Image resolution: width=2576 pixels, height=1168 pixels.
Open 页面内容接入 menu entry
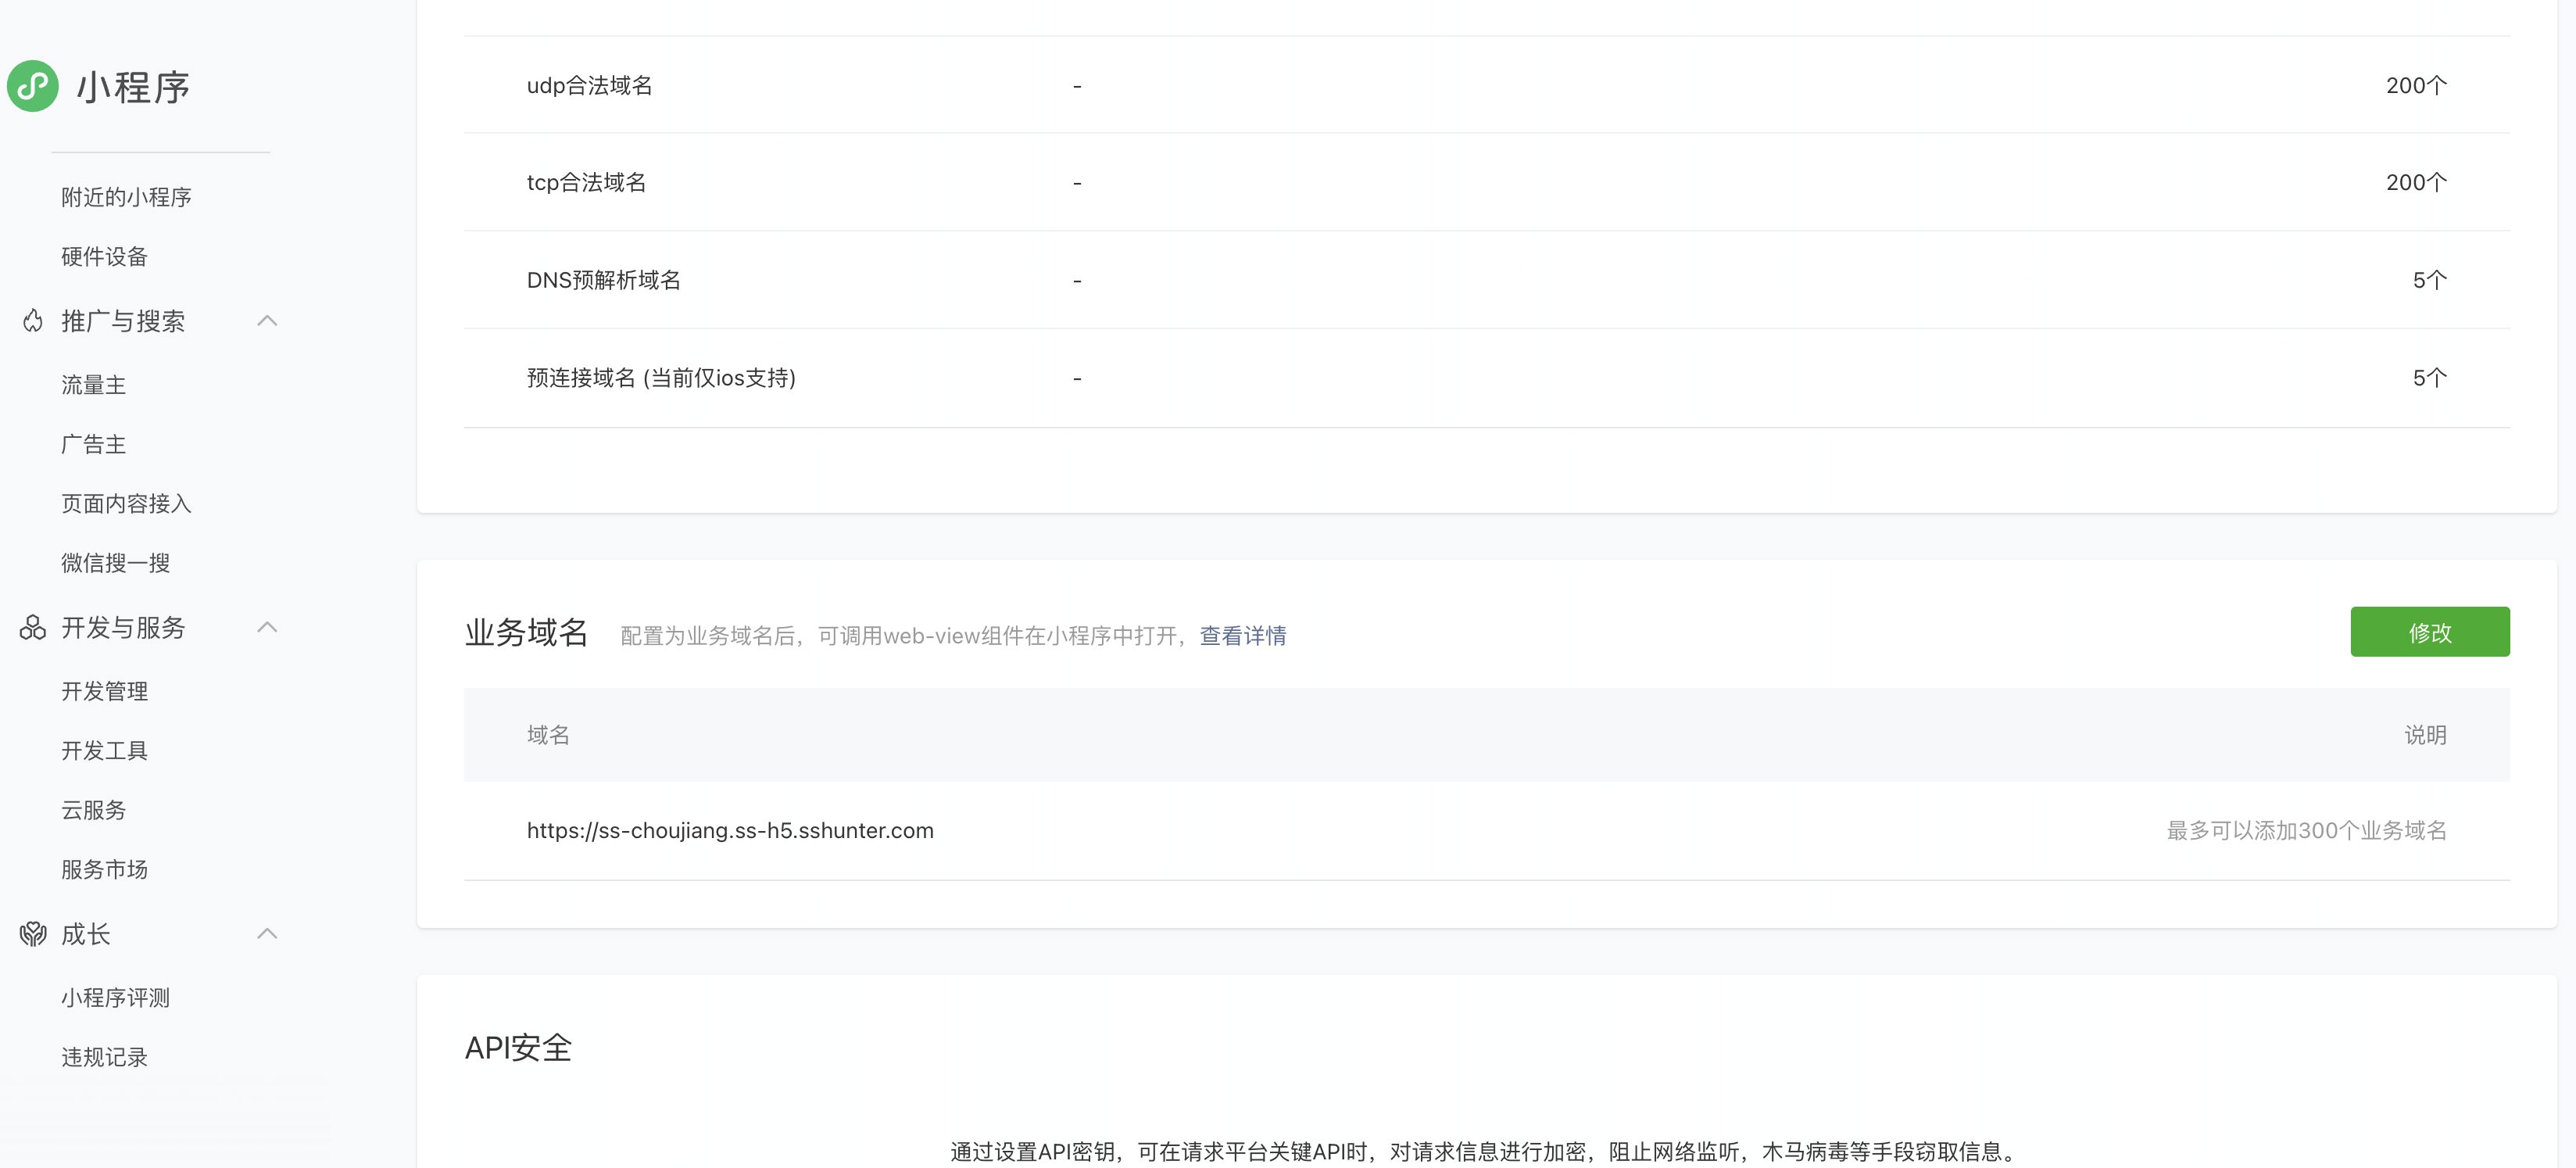(126, 504)
